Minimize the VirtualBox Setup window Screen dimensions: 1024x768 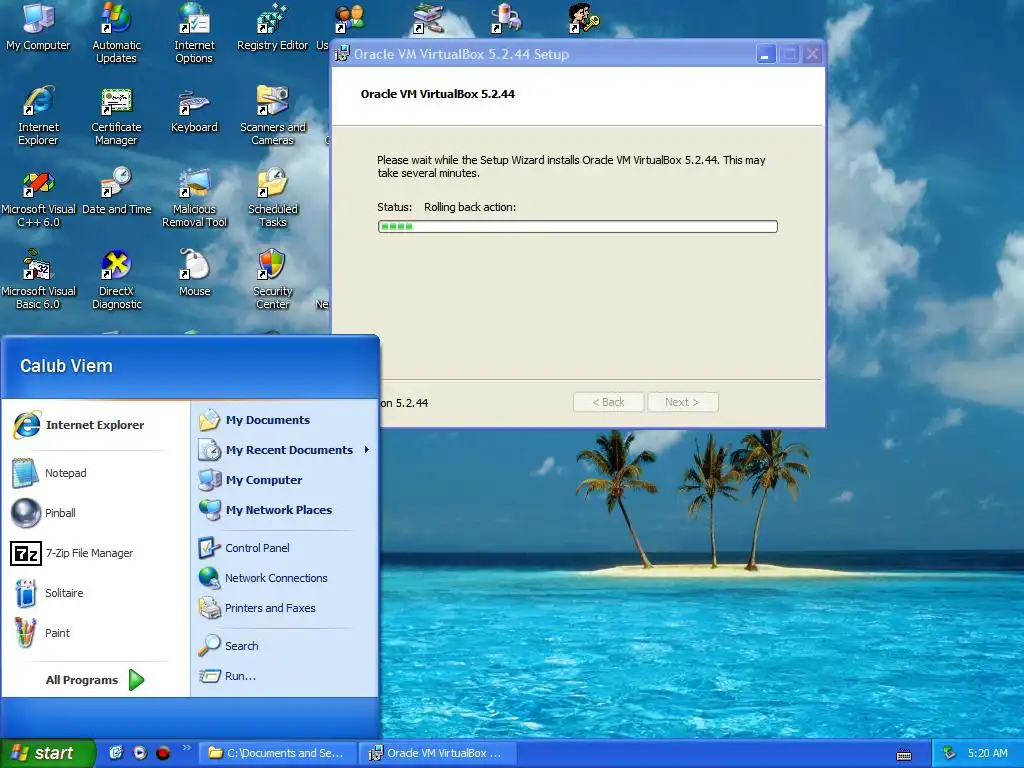tap(765, 54)
